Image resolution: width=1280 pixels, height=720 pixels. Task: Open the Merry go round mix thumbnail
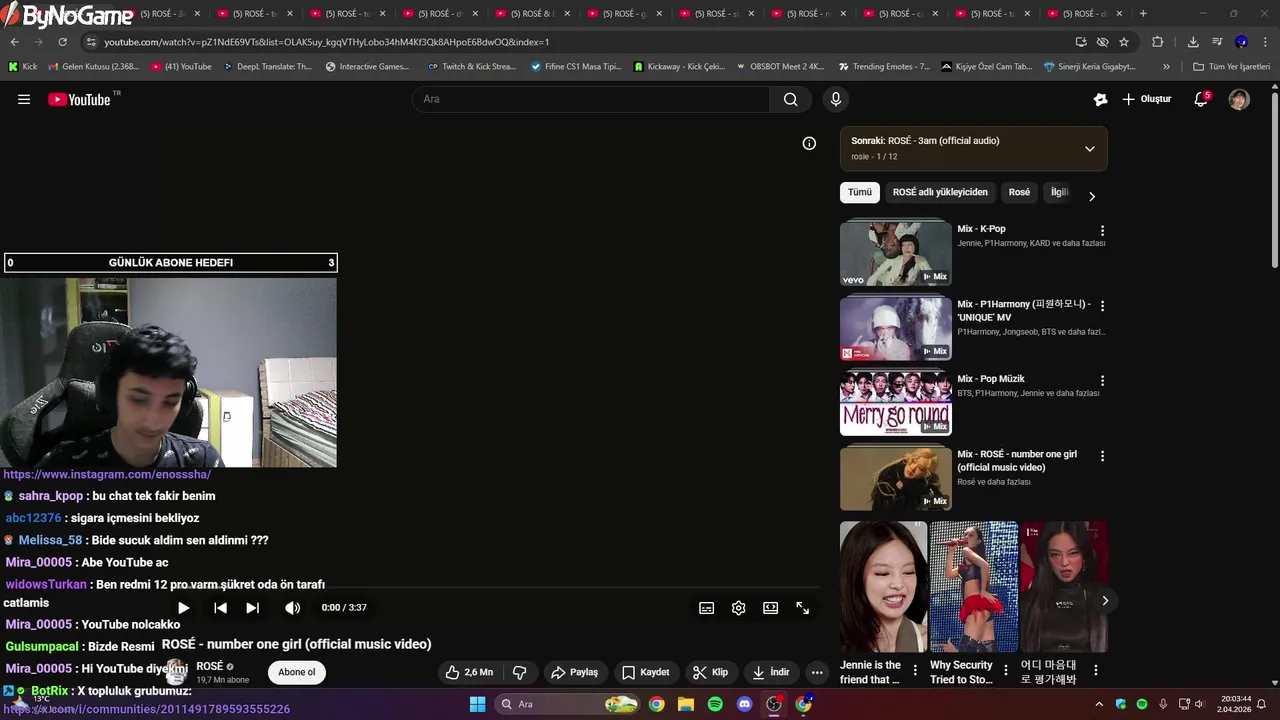(x=895, y=403)
